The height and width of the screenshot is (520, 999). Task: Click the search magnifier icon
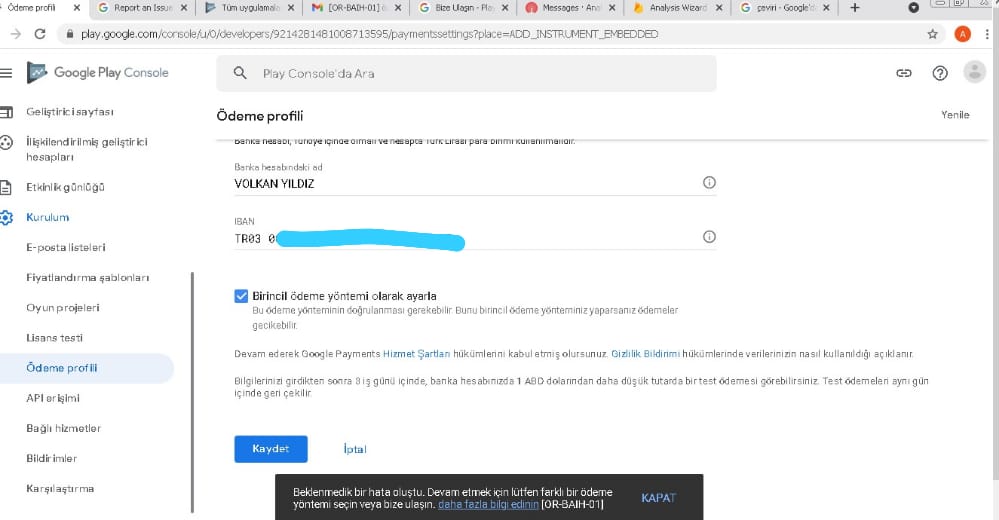(240, 73)
